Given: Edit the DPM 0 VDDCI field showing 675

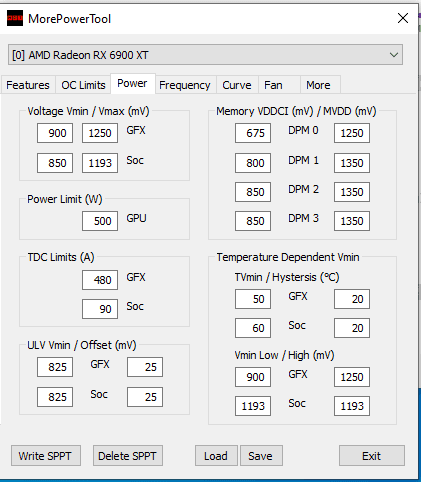Looking at the screenshot, I should (253, 133).
